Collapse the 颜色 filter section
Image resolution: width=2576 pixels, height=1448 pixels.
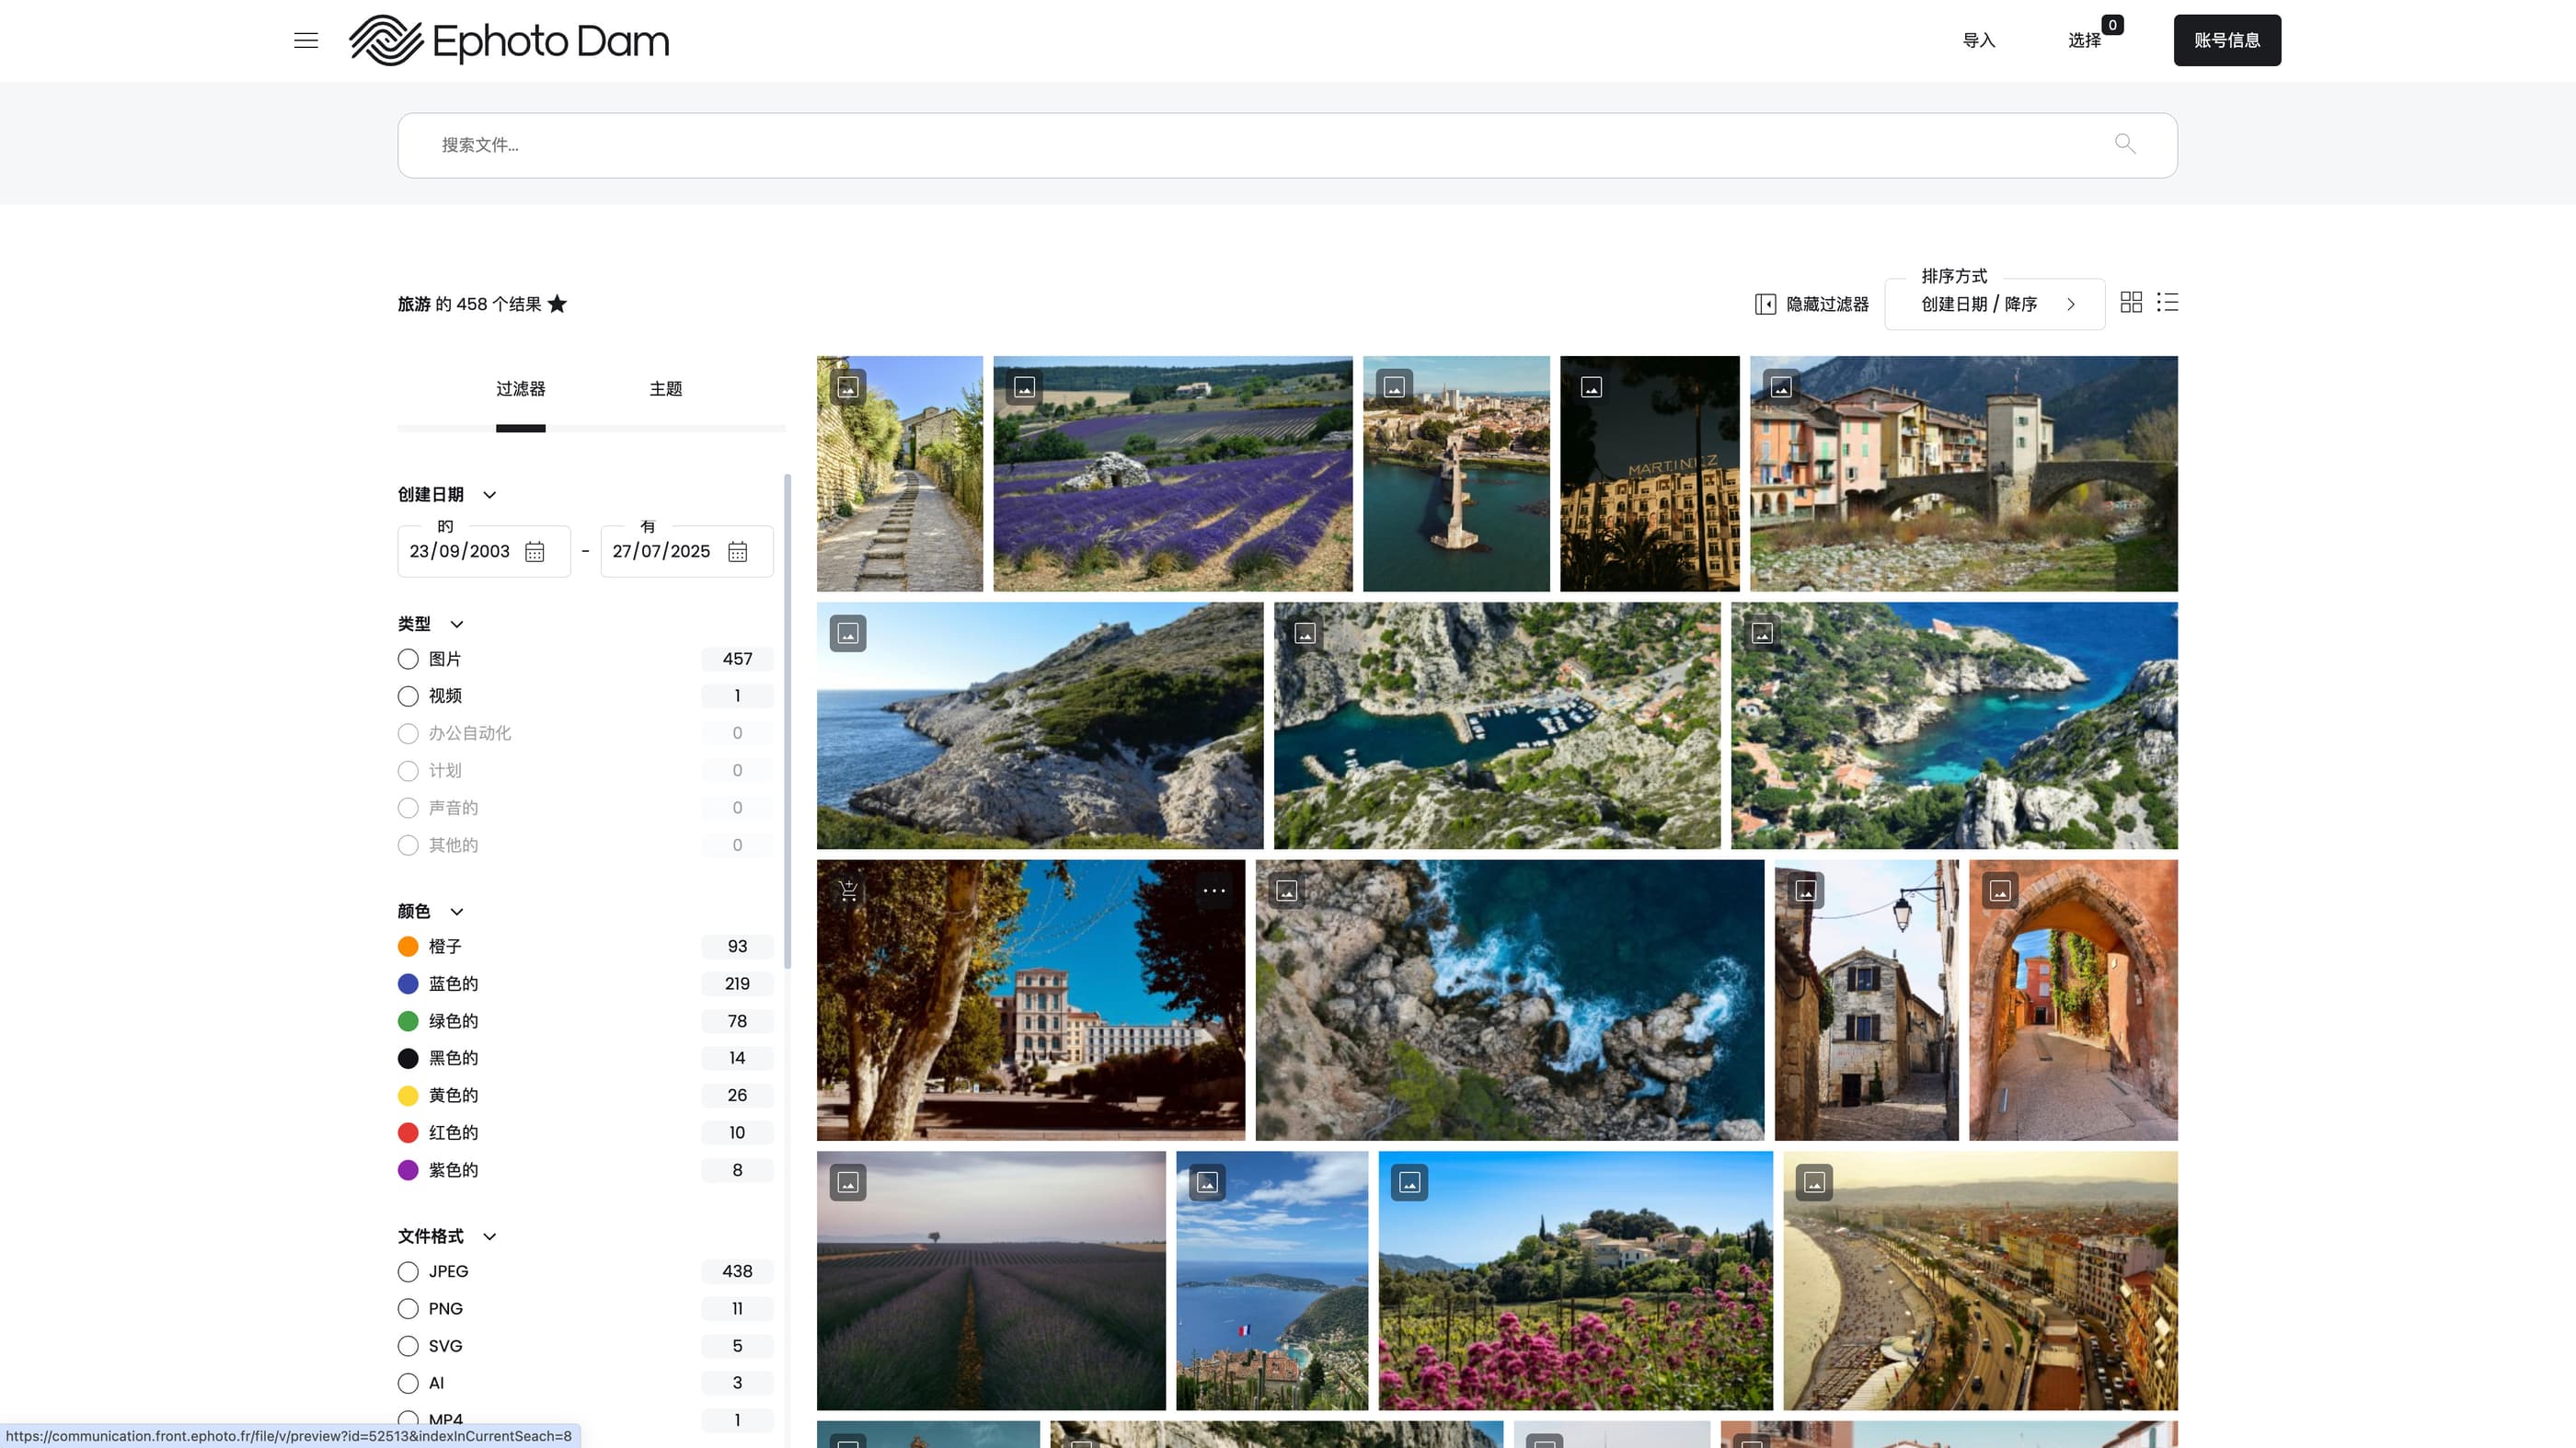456,911
